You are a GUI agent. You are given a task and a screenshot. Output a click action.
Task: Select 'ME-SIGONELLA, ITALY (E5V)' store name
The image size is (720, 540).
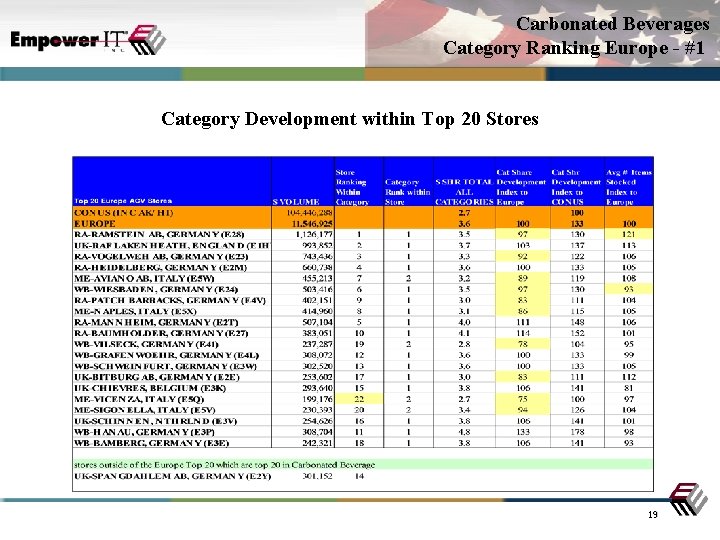click(x=145, y=410)
